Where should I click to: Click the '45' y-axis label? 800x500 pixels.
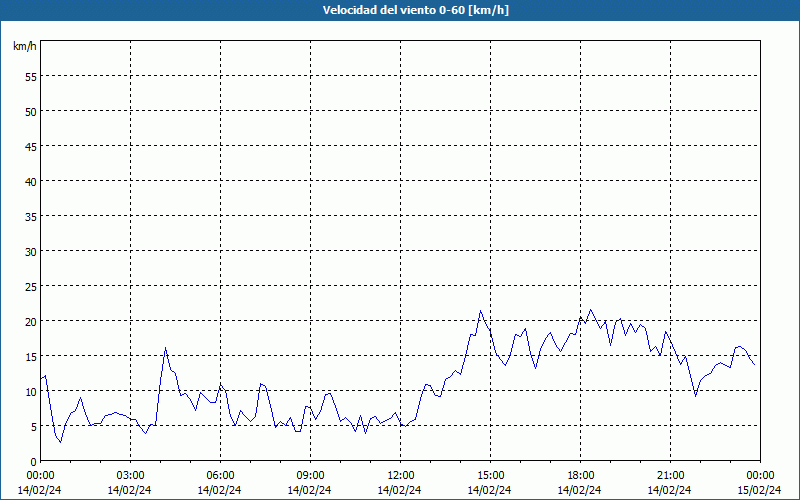[x=31, y=146]
